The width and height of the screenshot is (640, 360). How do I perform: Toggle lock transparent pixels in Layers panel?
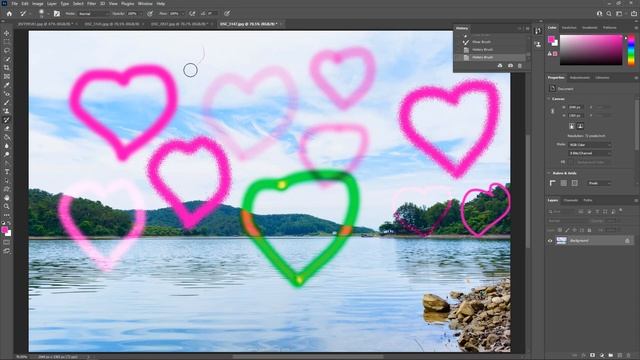560,230
